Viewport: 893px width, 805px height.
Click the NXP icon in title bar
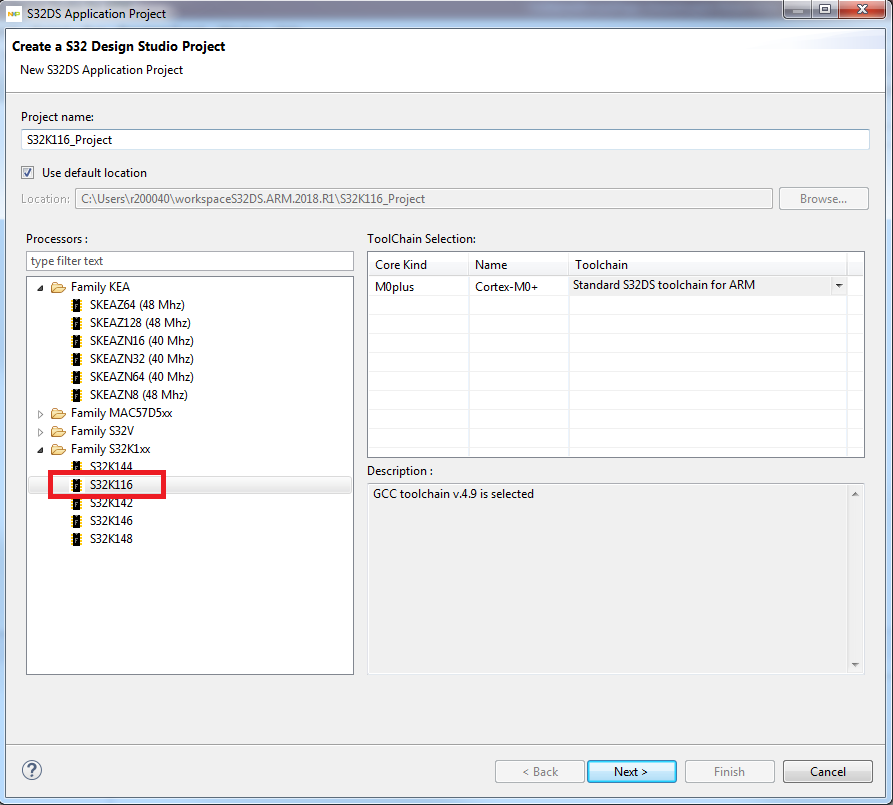[x=14, y=13]
